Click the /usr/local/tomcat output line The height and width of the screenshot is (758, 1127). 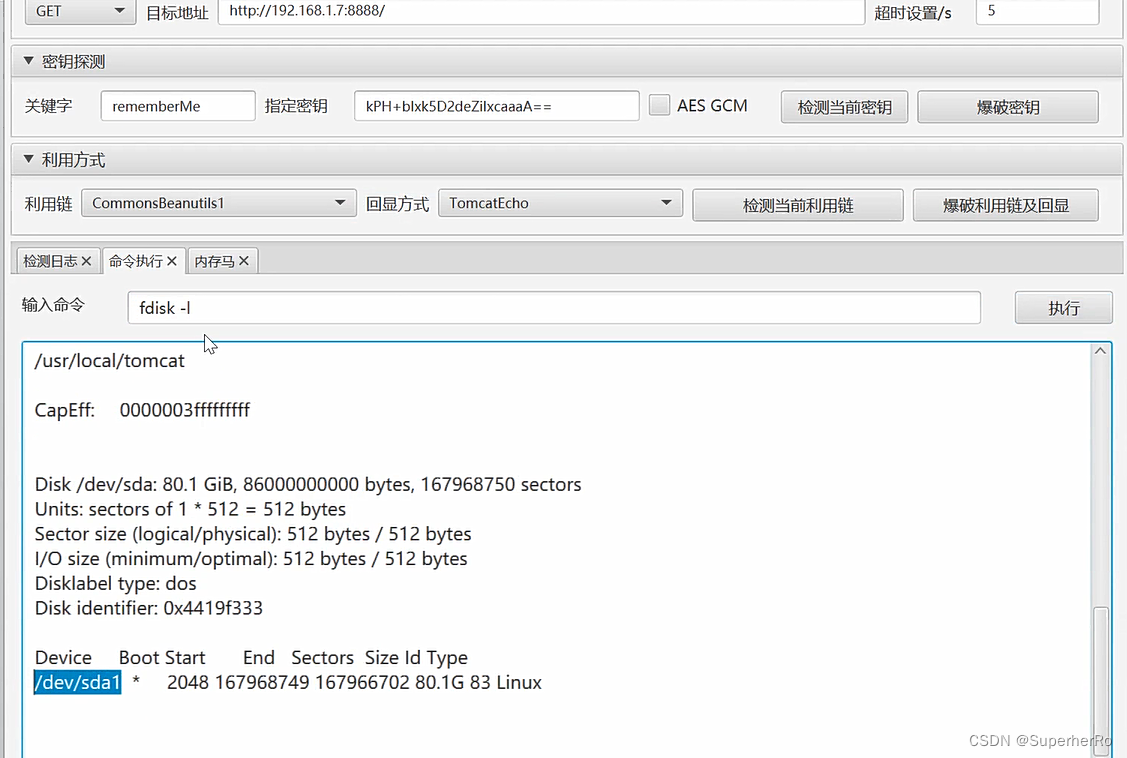pos(109,361)
